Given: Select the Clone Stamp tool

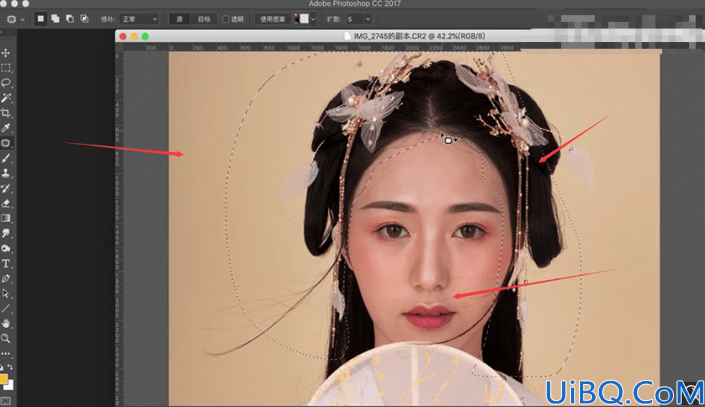Looking at the screenshot, I should (6, 173).
